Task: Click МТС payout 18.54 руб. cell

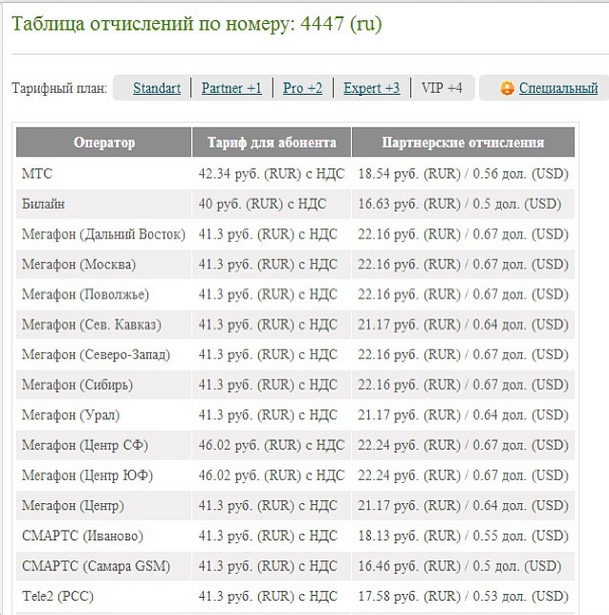Action: pyautogui.click(x=463, y=173)
